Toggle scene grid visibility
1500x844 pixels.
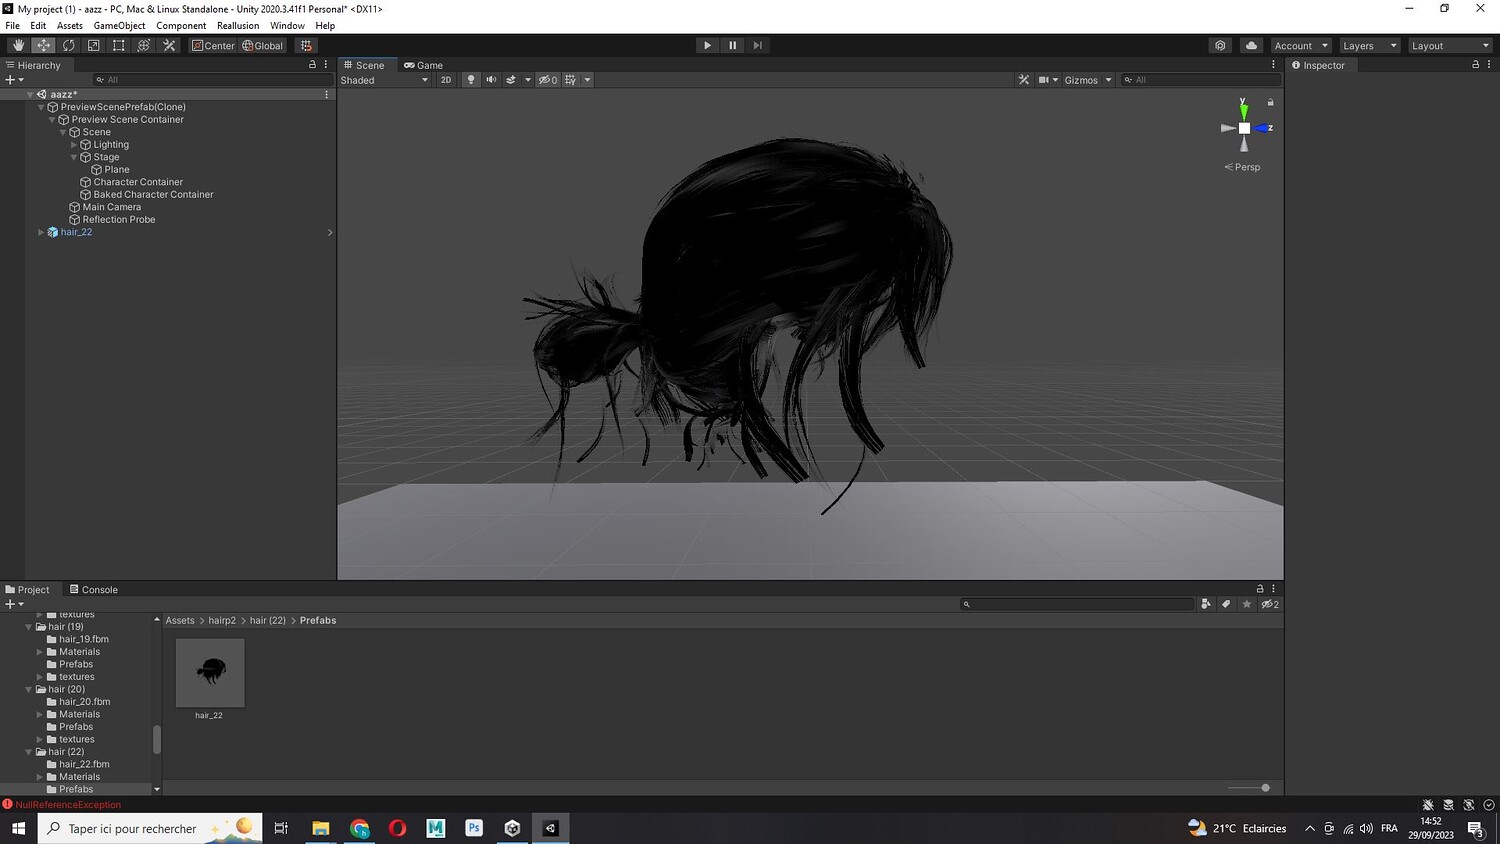(570, 80)
